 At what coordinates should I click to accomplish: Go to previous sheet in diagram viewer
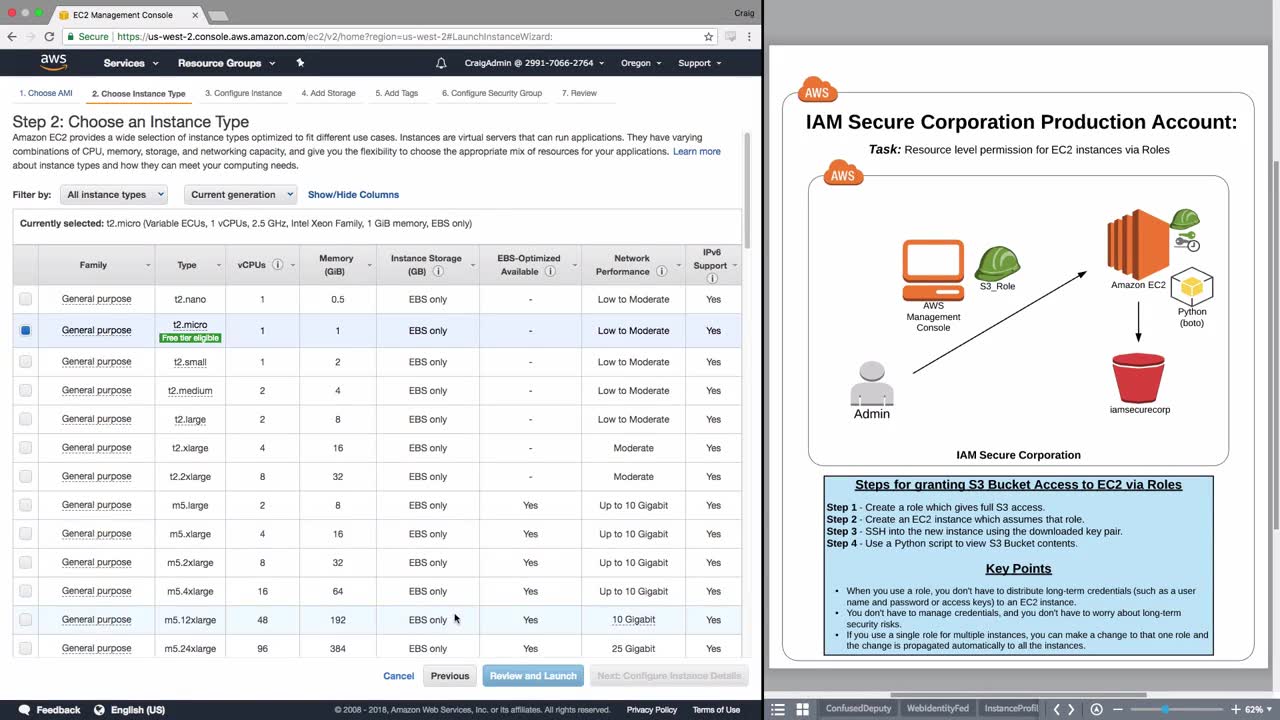[x=1056, y=709]
